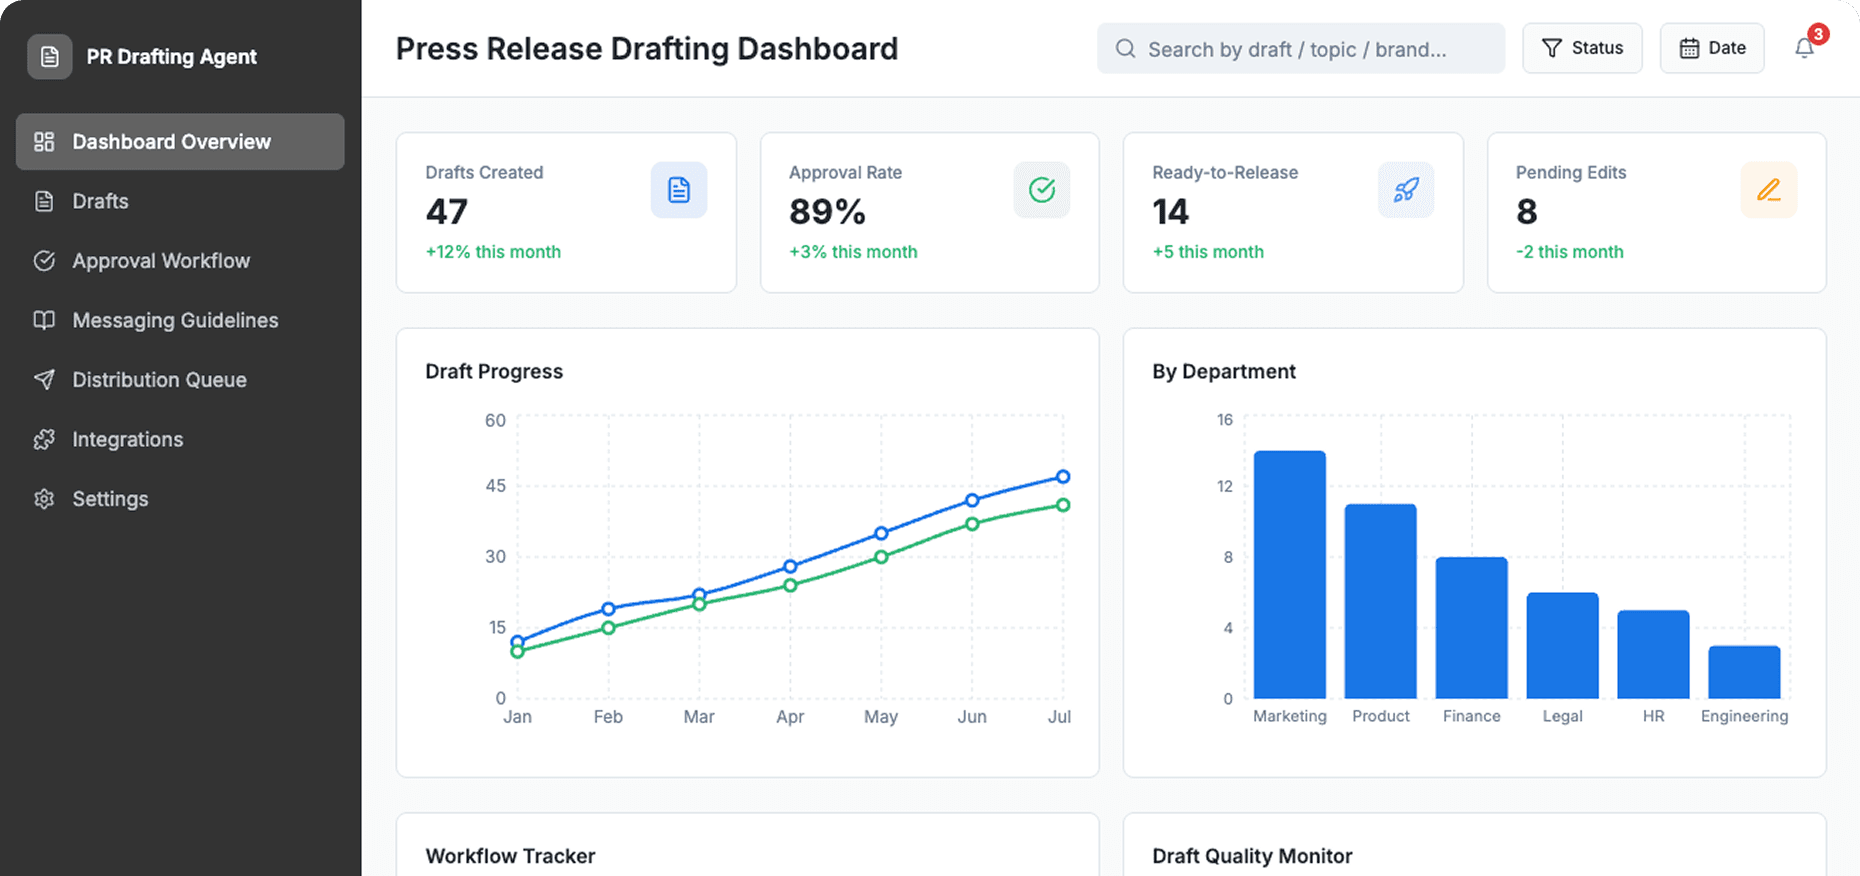Click the Ready-to-Release rocket icon
The width and height of the screenshot is (1860, 876).
coord(1406,190)
